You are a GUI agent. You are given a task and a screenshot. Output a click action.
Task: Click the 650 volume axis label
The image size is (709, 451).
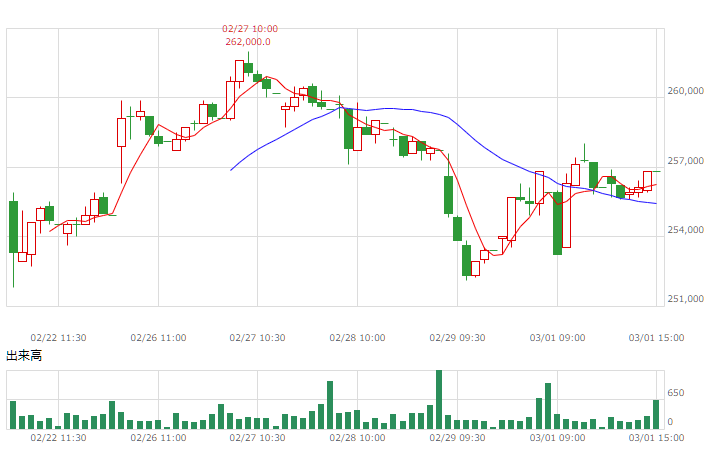coord(676,393)
